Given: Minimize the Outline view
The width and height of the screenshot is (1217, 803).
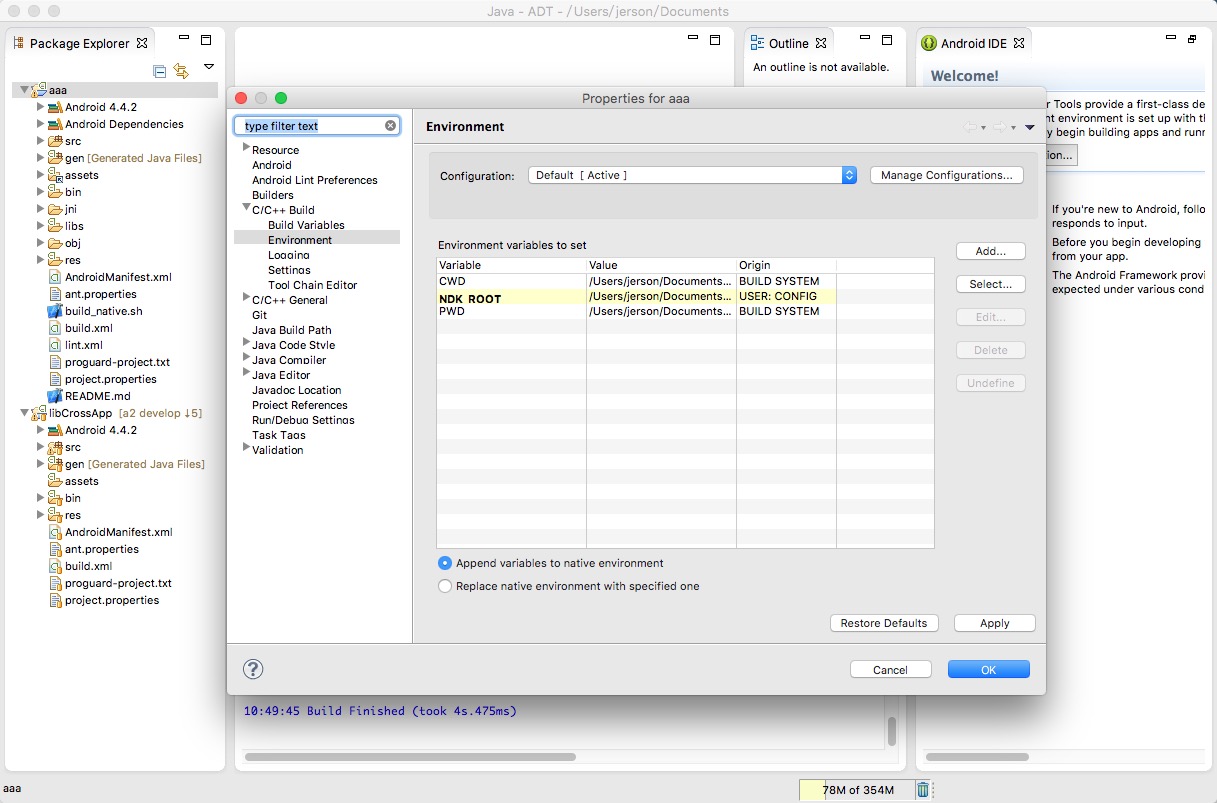Looking at the screenshot, I should coord(865,40).
